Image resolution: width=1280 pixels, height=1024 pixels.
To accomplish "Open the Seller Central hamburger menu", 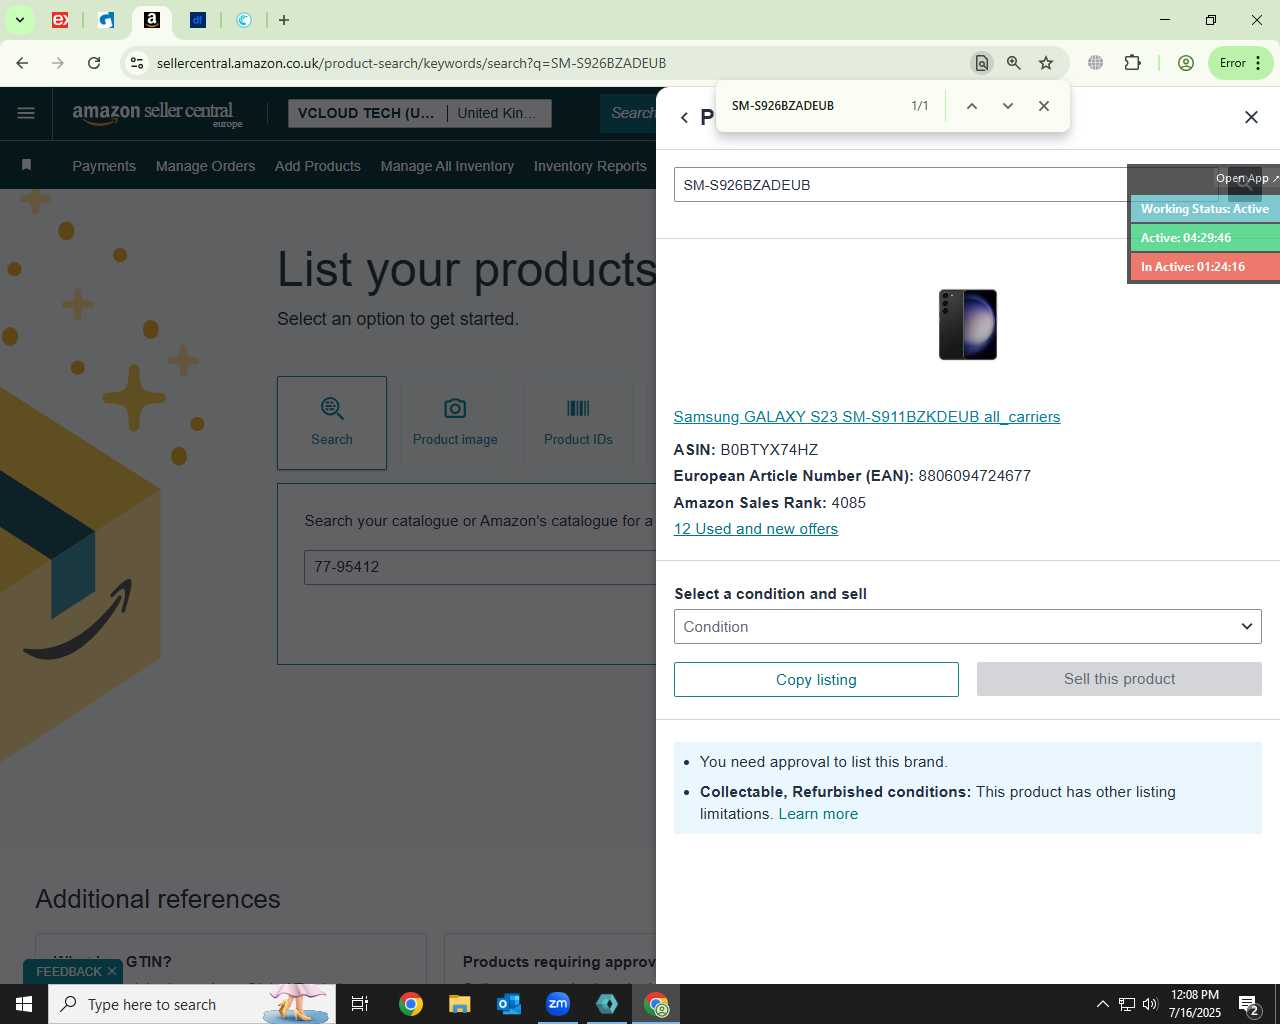I will (x=26, y=113).
